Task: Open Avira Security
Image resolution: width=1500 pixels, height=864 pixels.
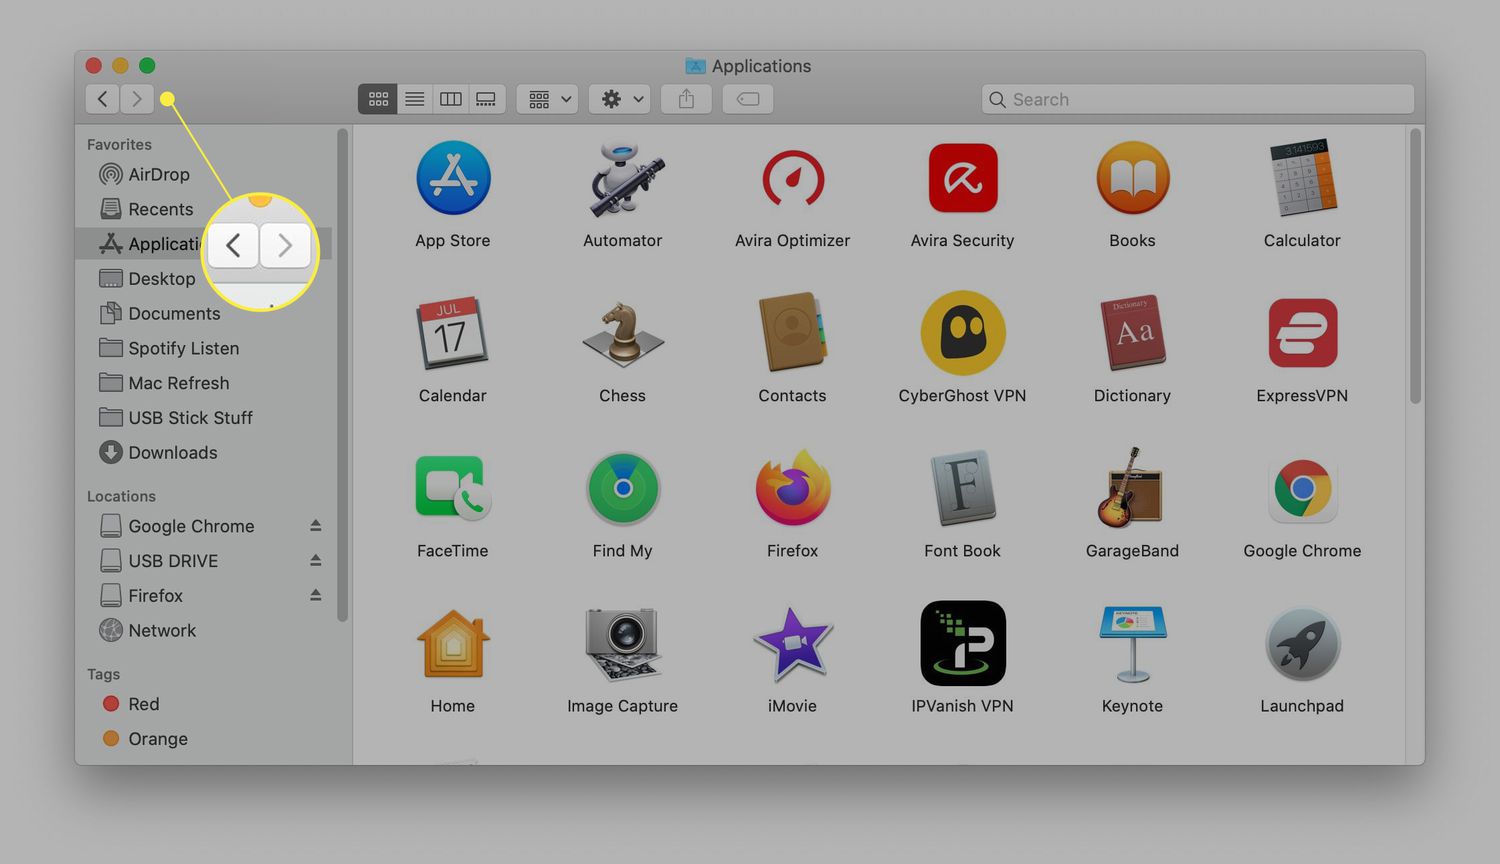Action: 962,178
